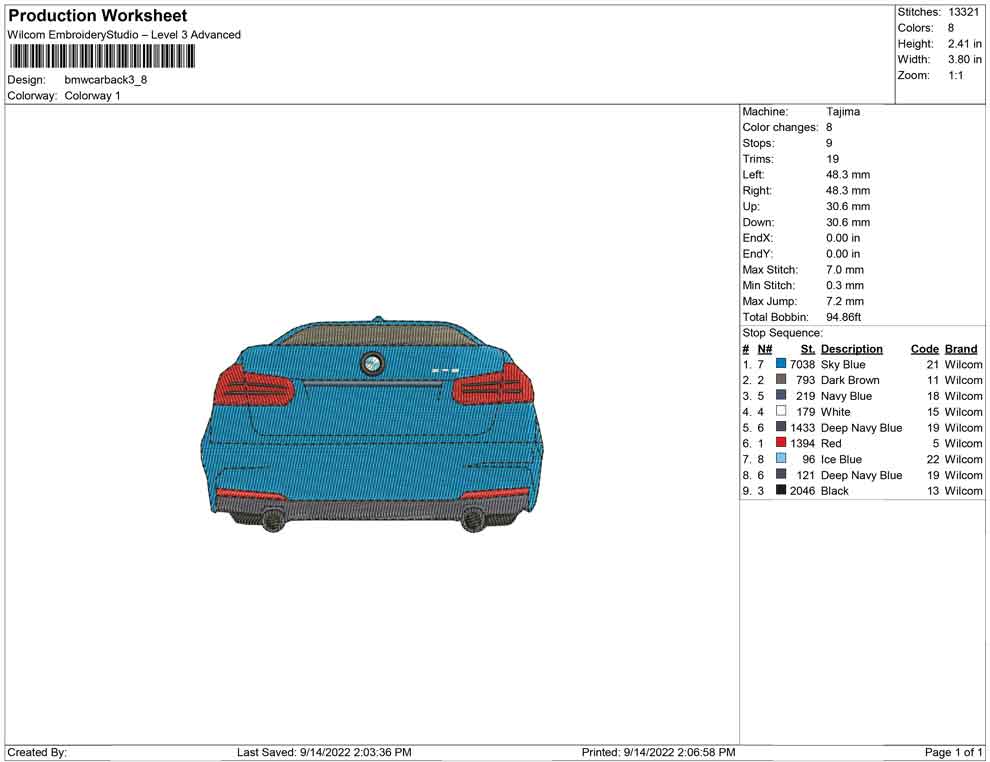Click the White color swatch
This screenshot has height=762, width=990.
click(x=781, y=411)
